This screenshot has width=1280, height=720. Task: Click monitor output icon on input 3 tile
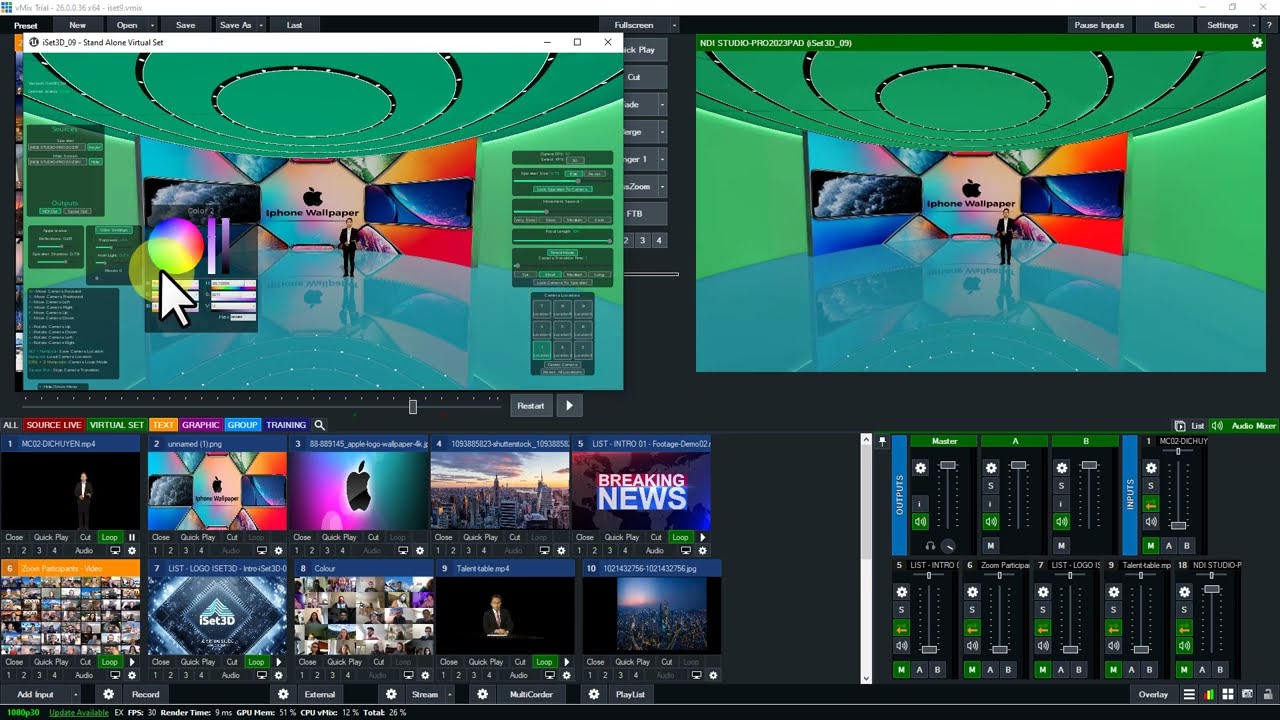pos(403,551)
